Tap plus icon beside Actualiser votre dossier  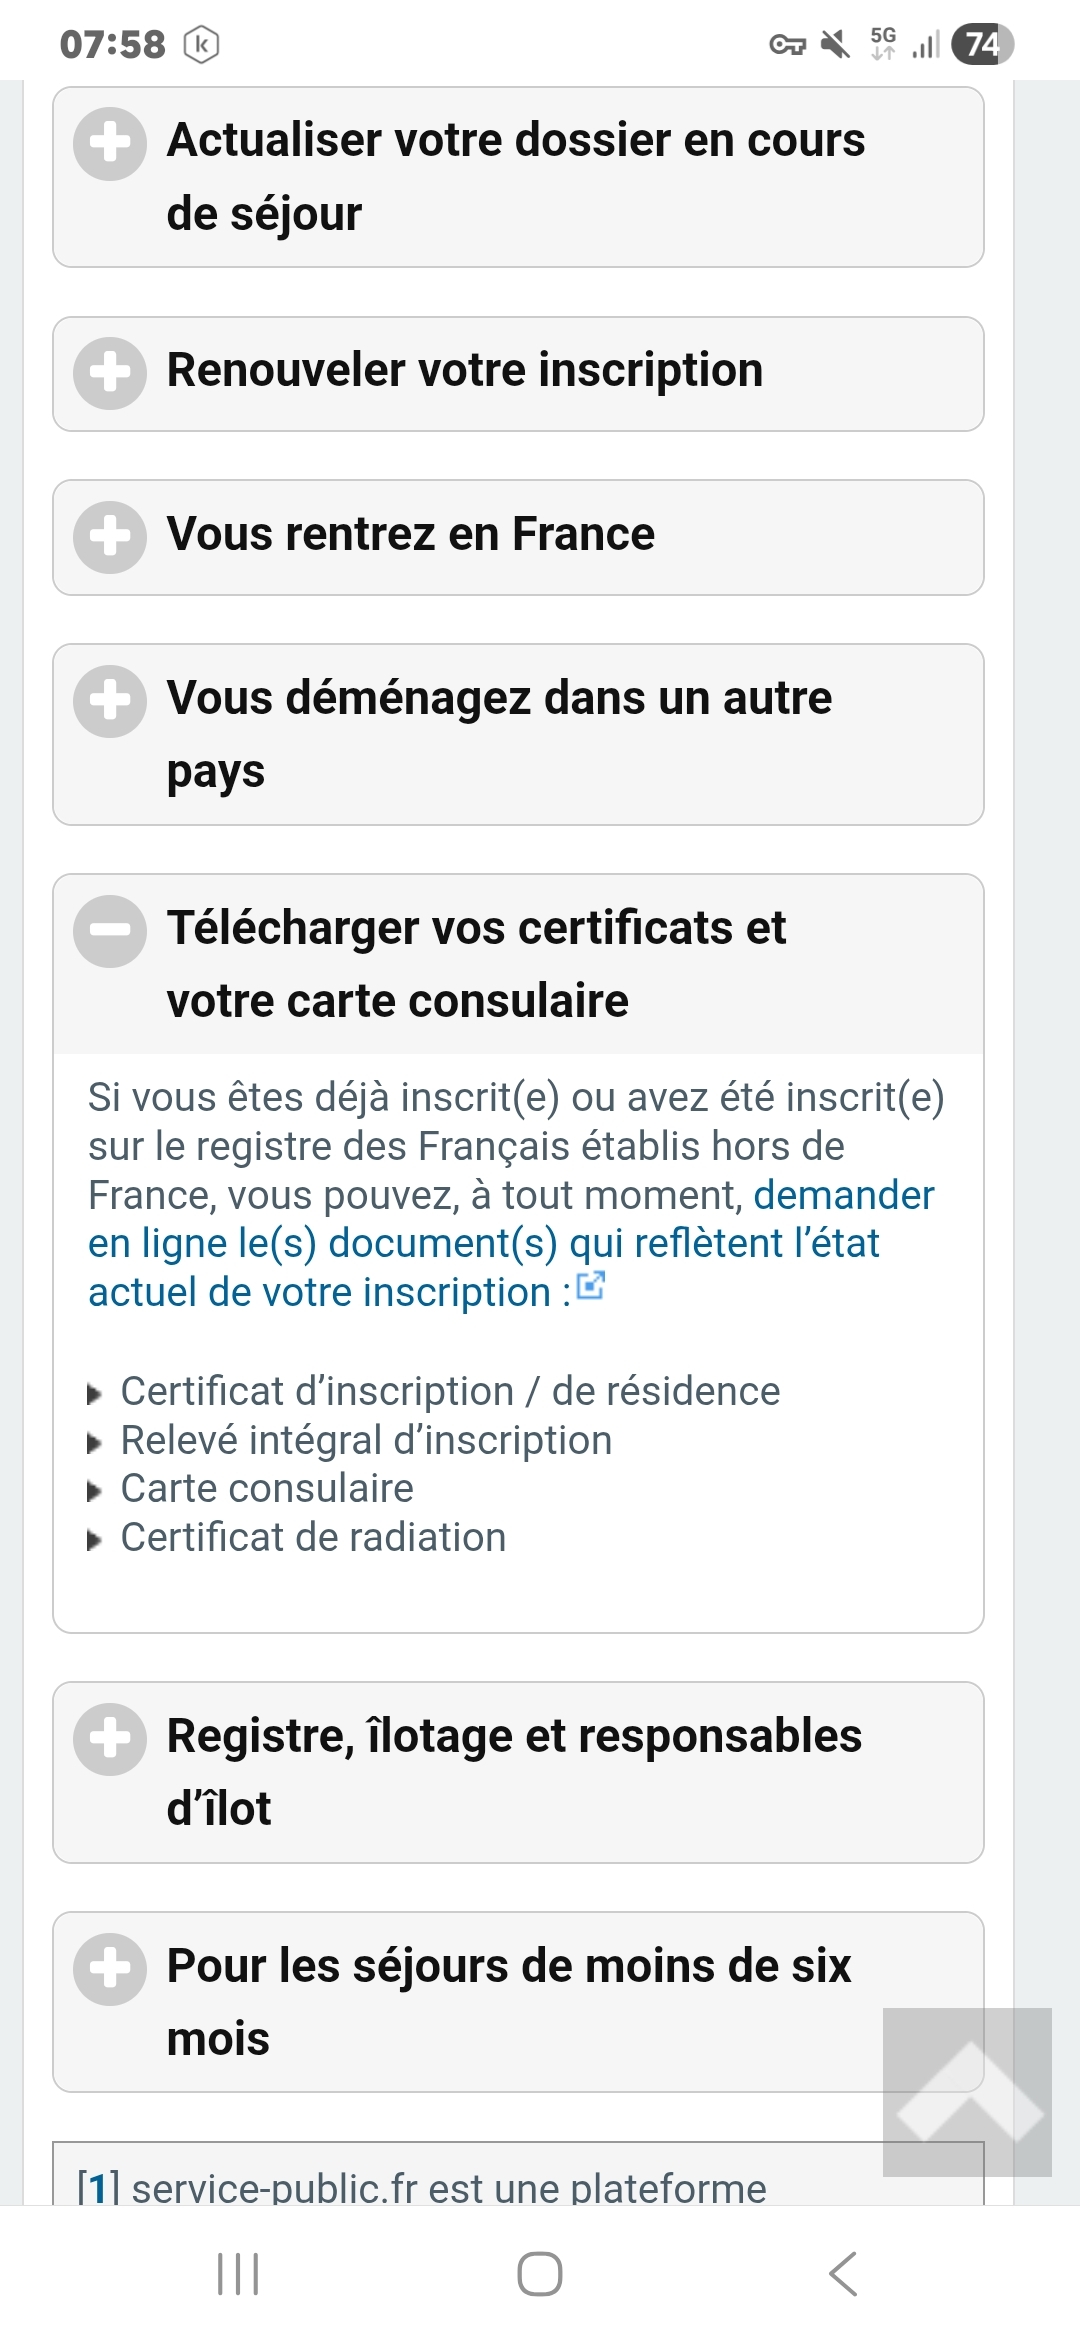point(110,144)
